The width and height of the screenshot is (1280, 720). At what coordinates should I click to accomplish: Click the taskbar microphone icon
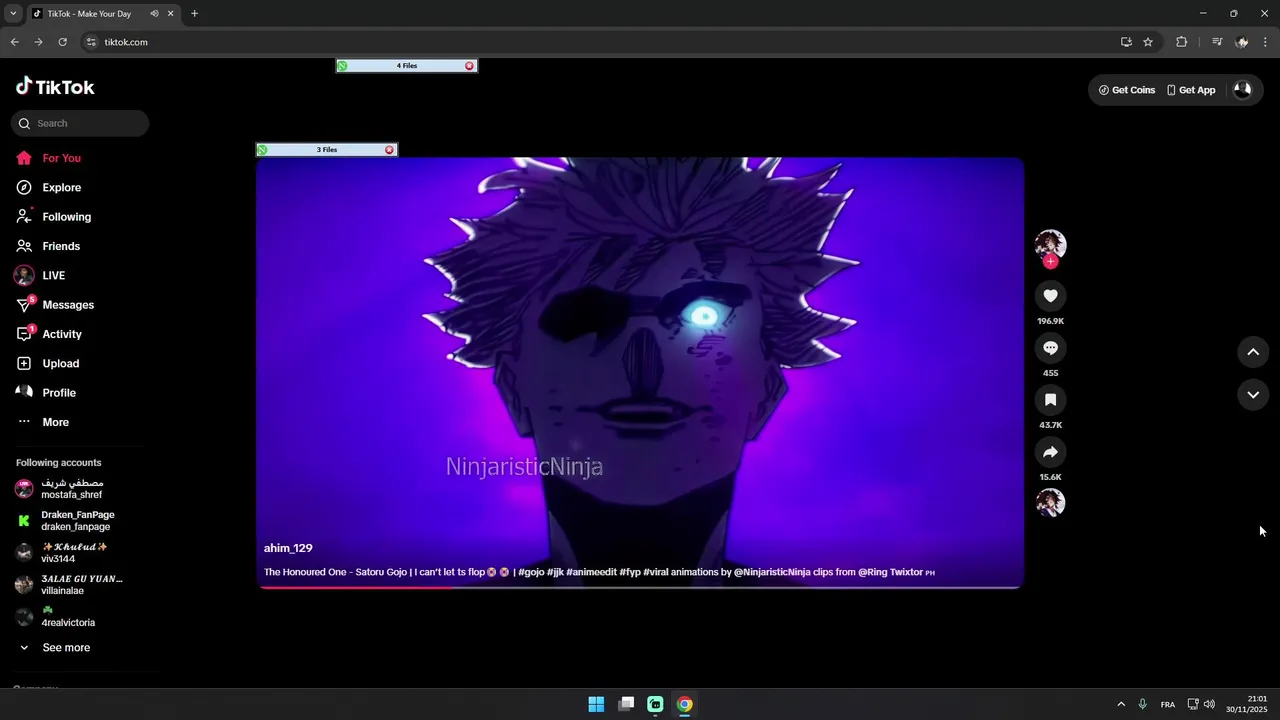1142,704
